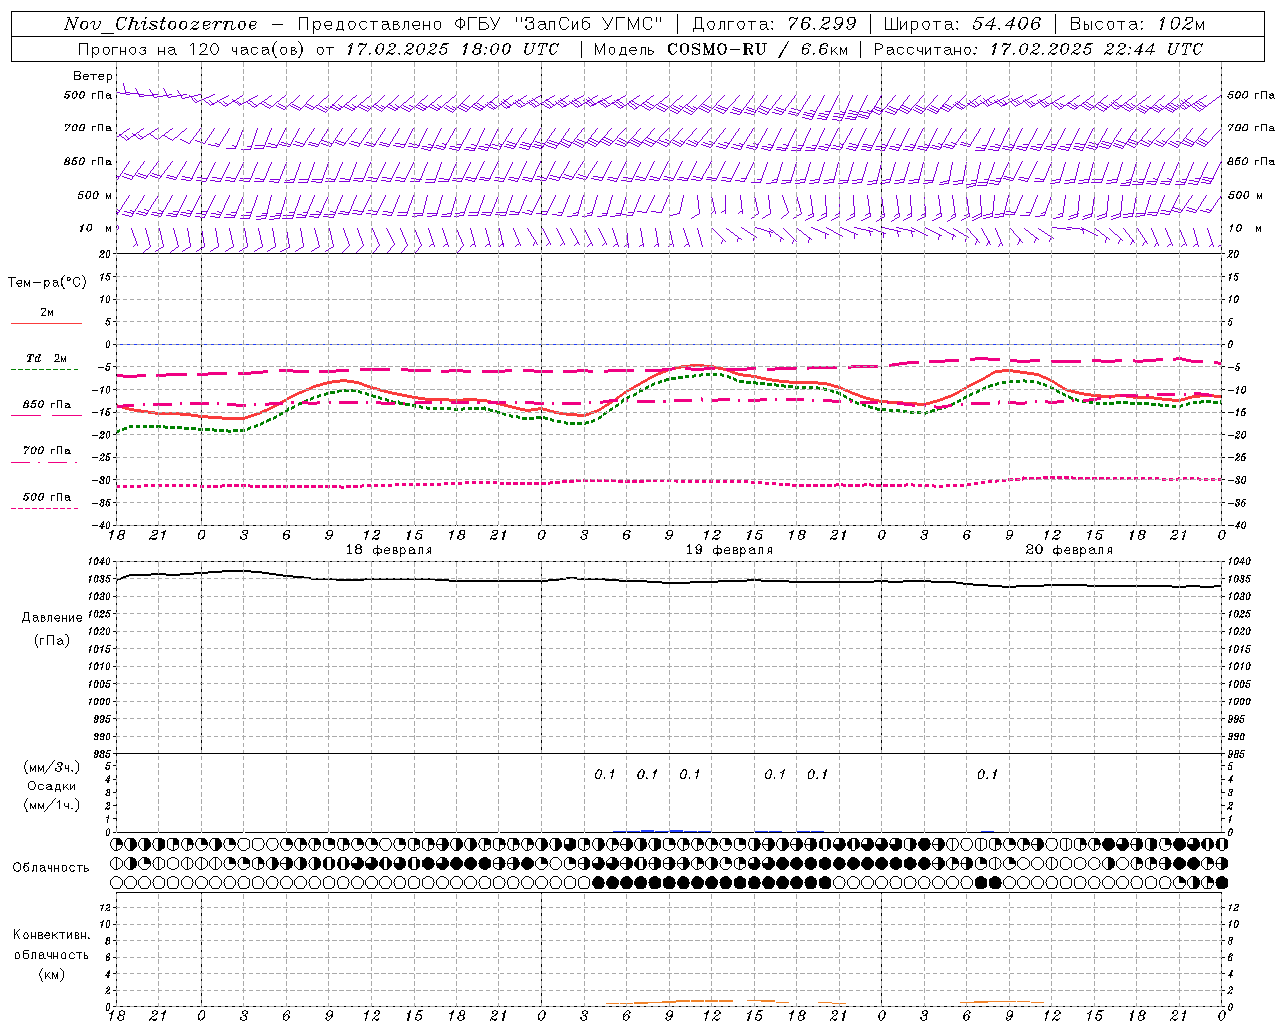
Task: Click the Тем-ра(°C) temperature axis title
Action: (47, 283)
